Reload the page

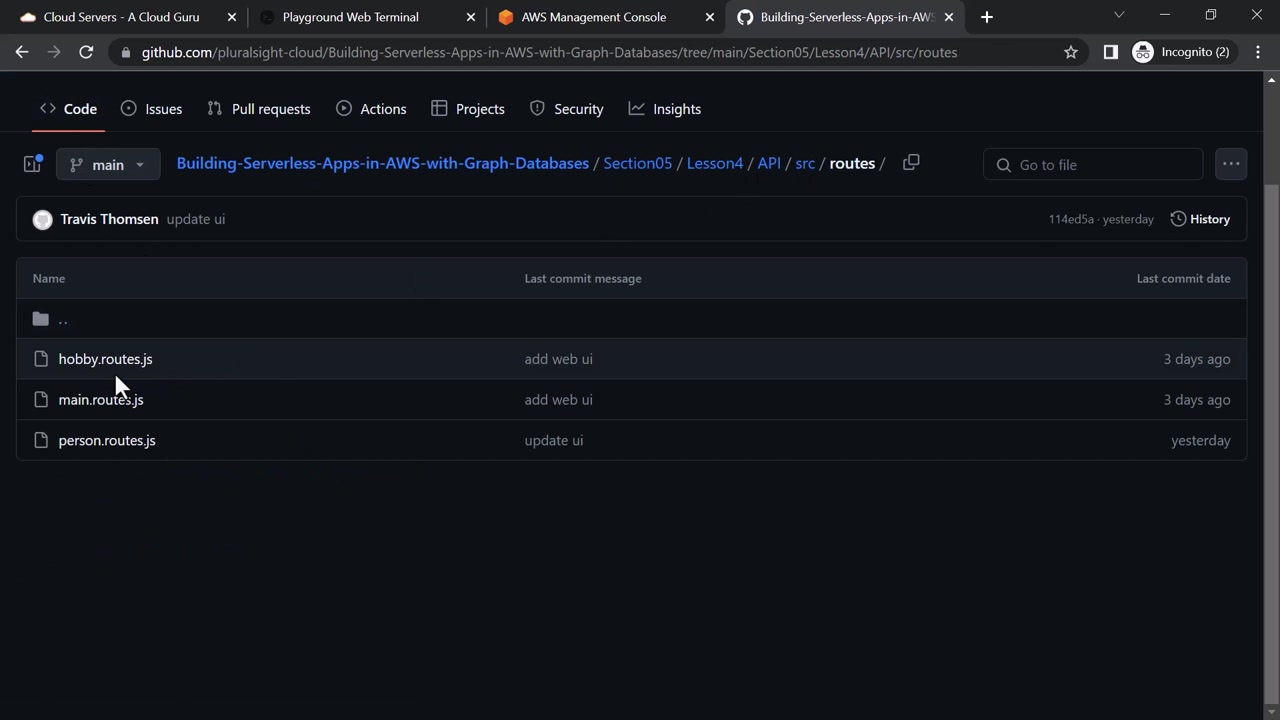[86, 52]
